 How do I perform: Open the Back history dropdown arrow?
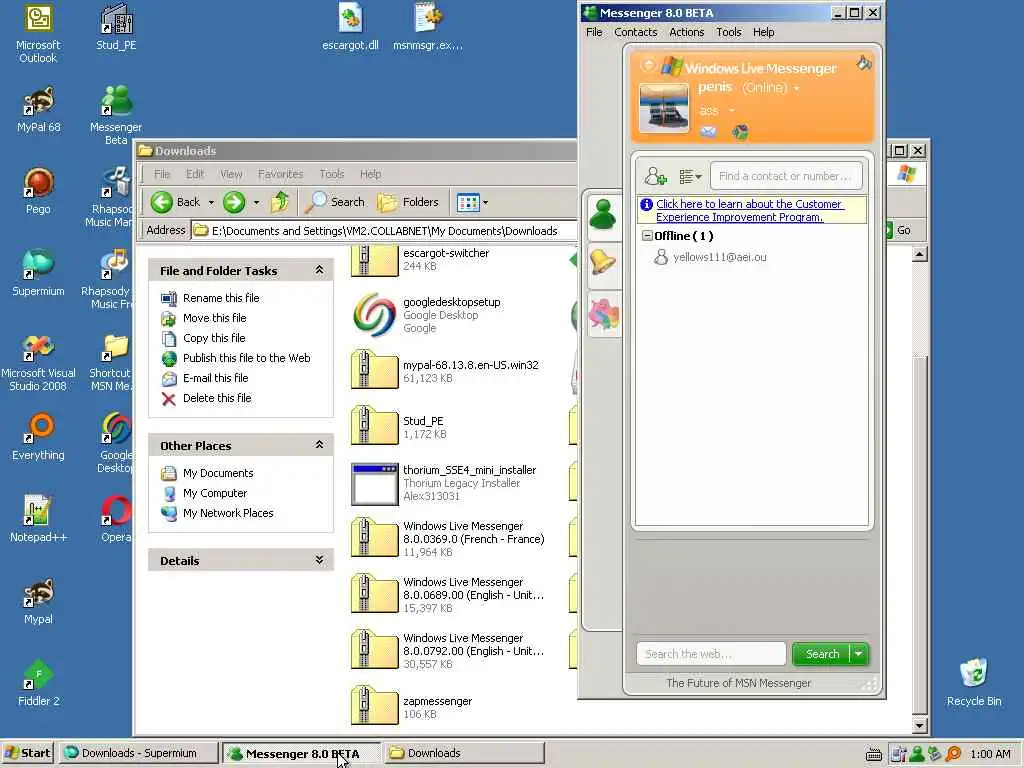211,202
